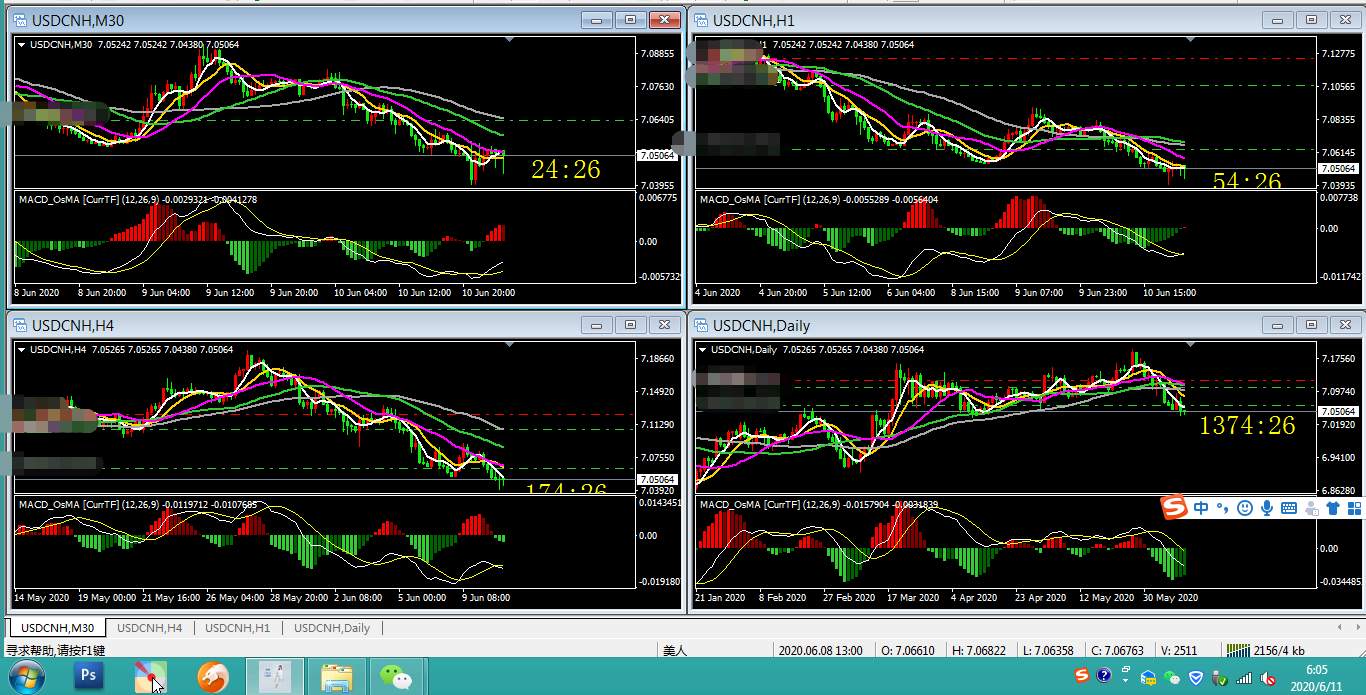Open the orange fox browser on taskbar
The image size is (1366, 695).
(x=213, y=677)
